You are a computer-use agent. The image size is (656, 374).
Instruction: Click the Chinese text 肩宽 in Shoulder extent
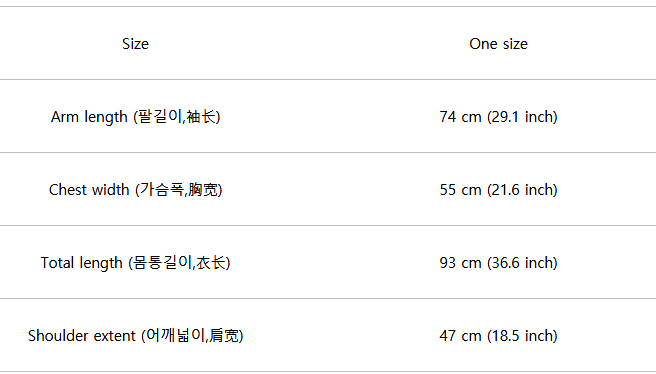point(224,336)
